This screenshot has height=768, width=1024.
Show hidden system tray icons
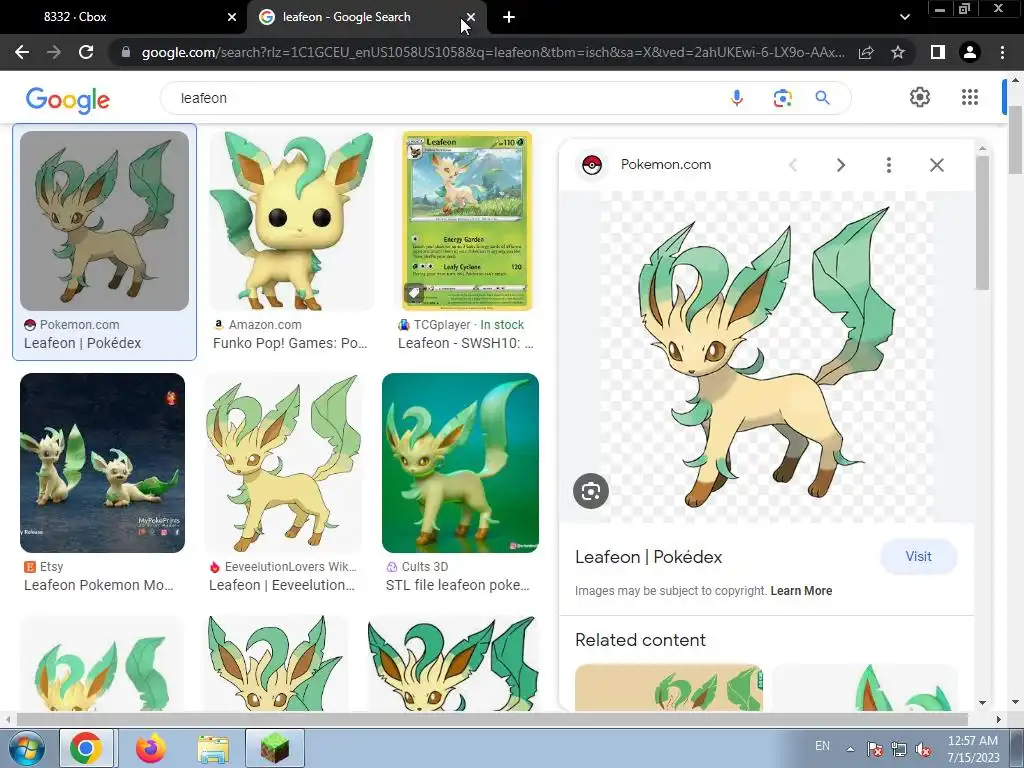pos(850,749)
